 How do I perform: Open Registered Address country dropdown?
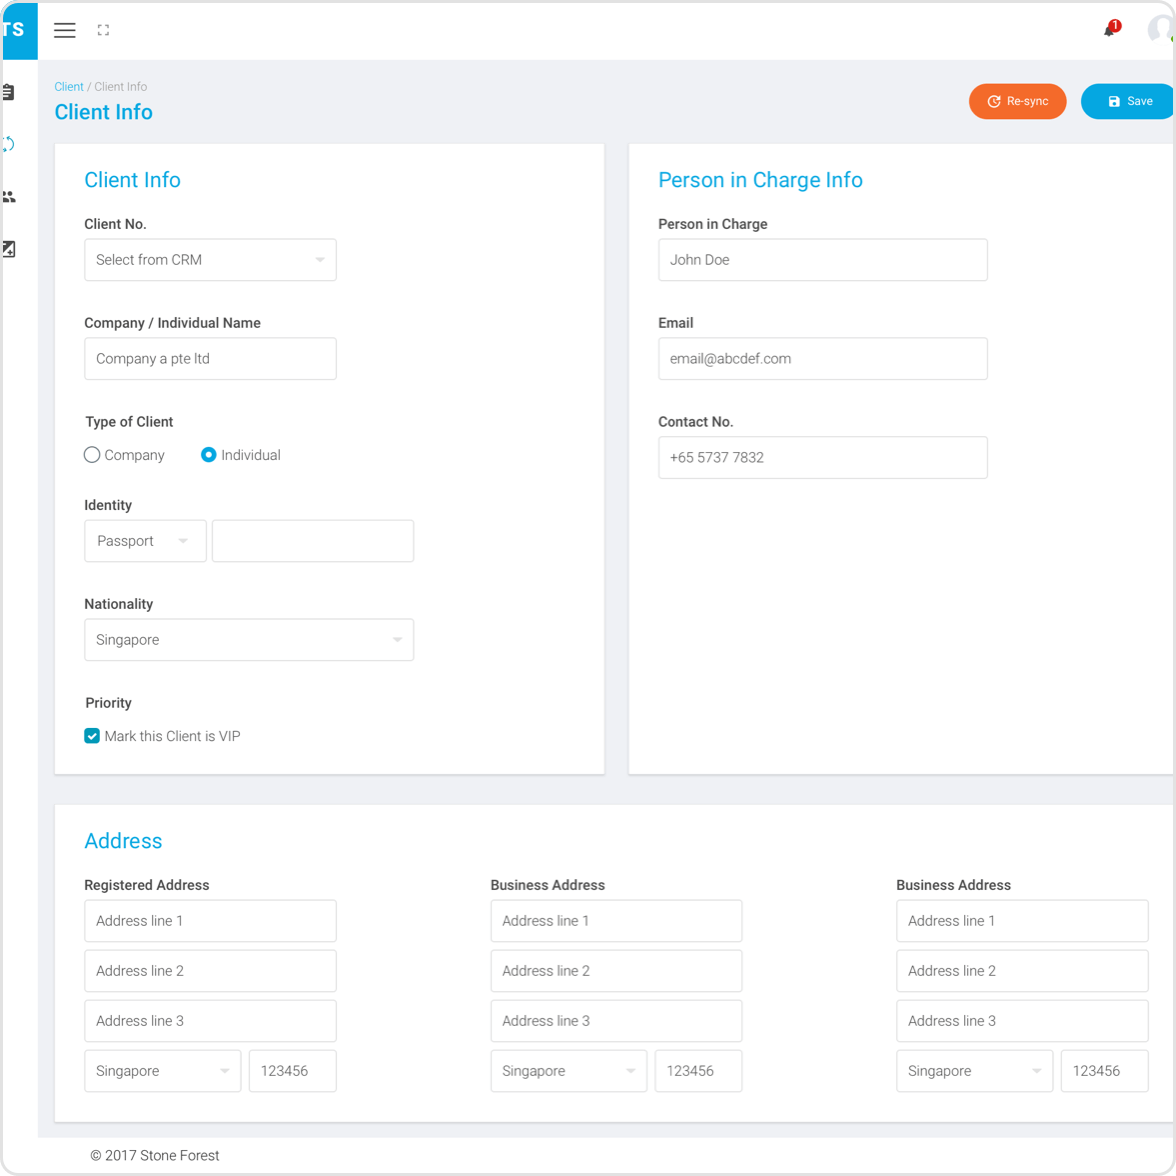coord(162,1071)
